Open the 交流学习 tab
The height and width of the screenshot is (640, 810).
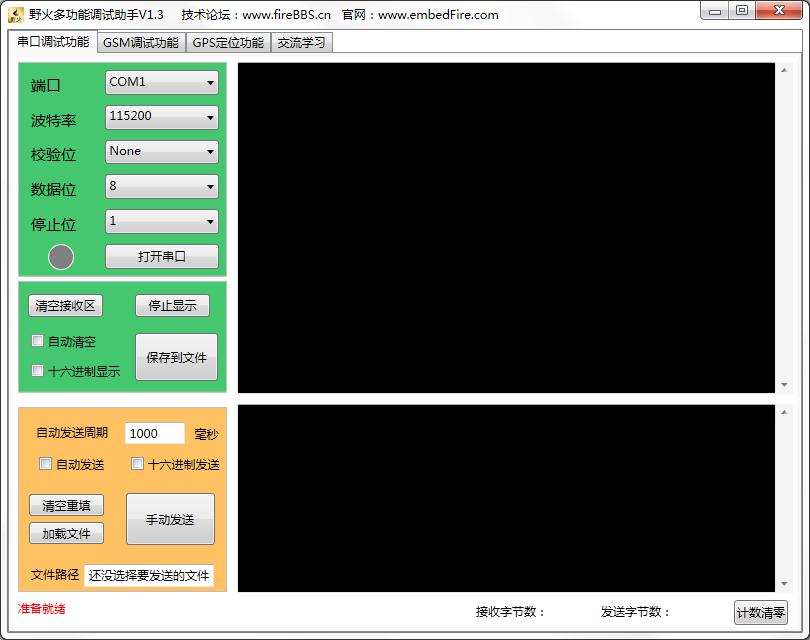303,42
